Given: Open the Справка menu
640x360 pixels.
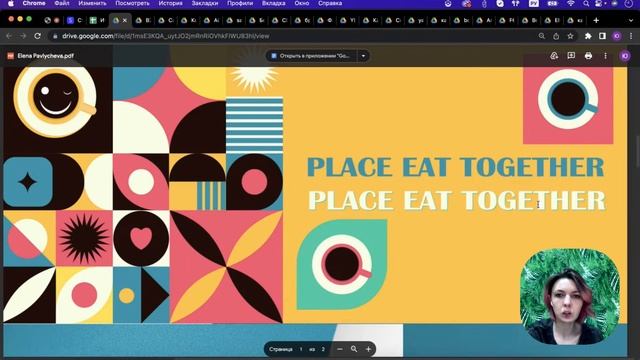Looking at the screenshot, I should [330, 3].
